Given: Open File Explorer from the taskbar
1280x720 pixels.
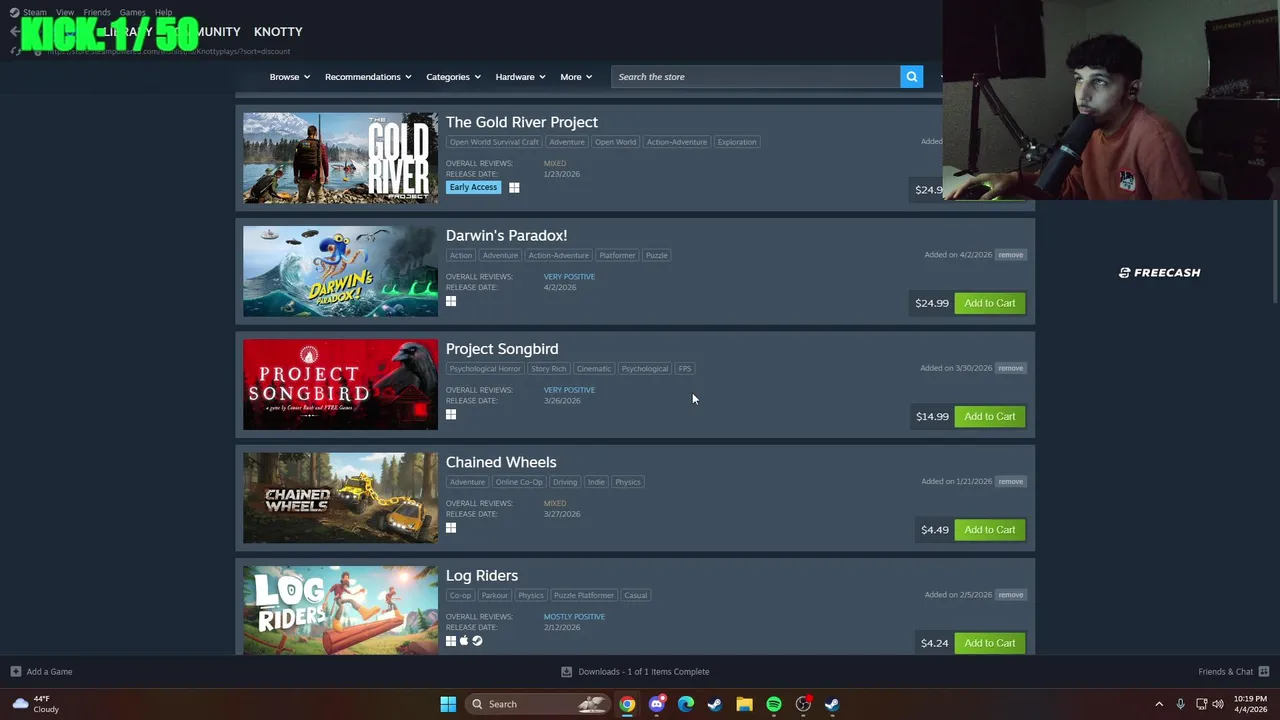Looking at the screenshot, I should (744, 704).
